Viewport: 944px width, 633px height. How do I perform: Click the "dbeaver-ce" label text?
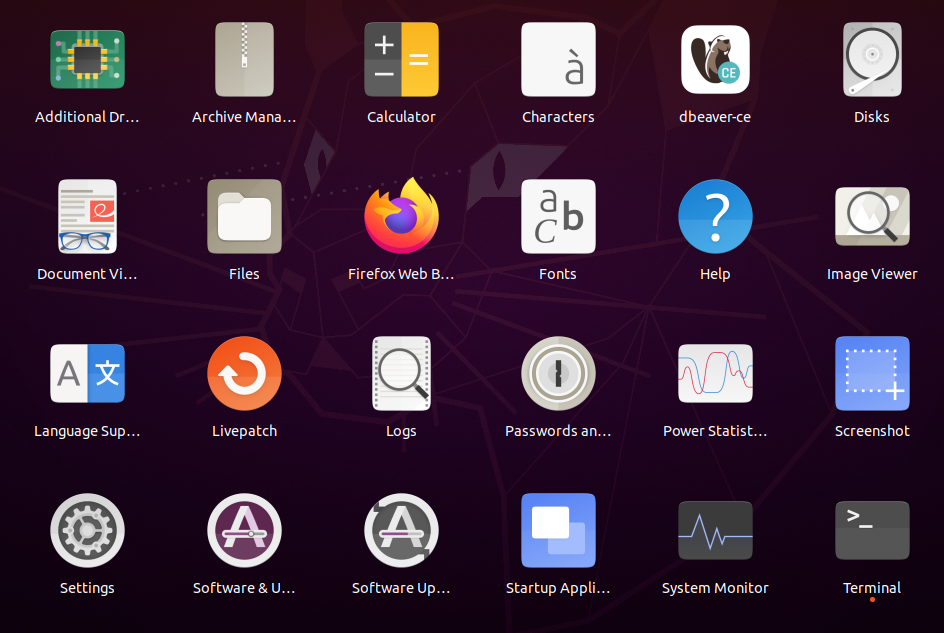[715, 117]
